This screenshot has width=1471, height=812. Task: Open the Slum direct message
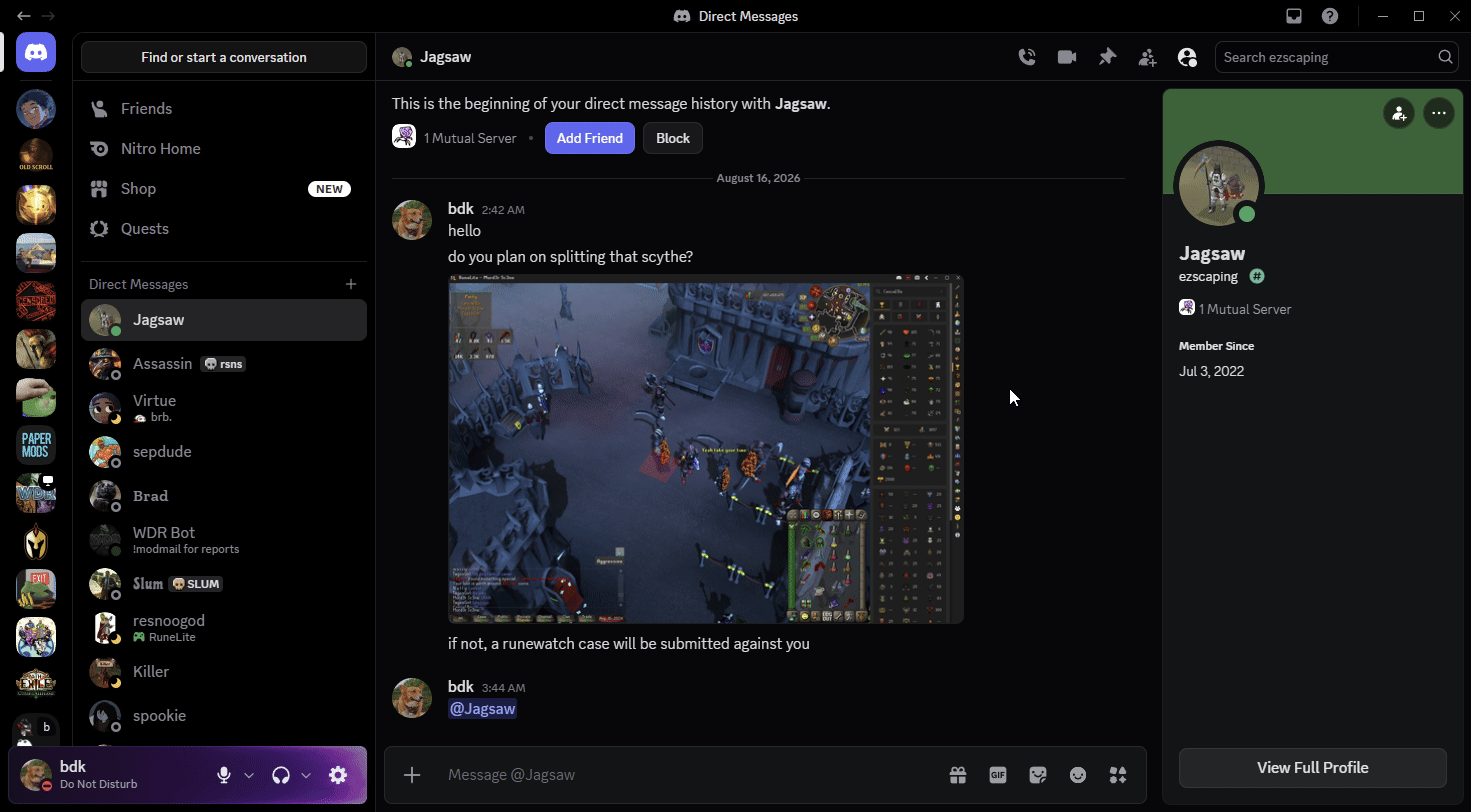[x=224, y=584]
